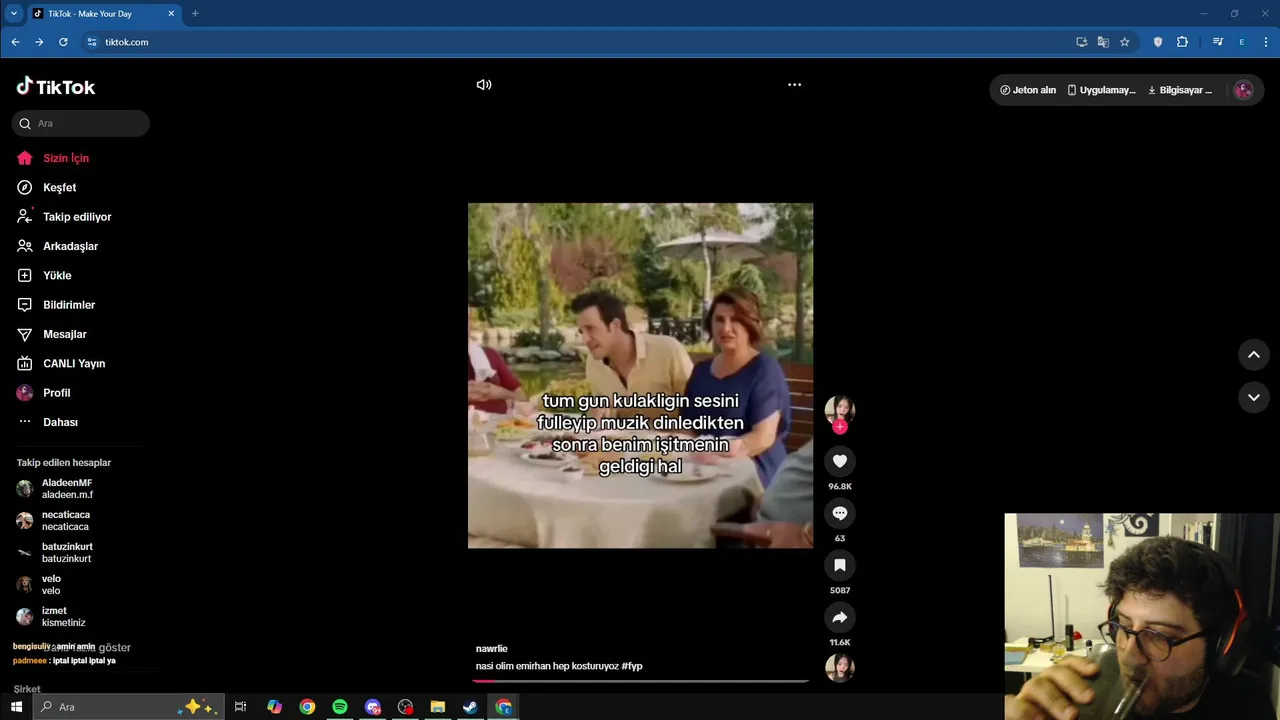Open comments via the speech bubble icon
1280x720 pixels.
(x=840, y=513)
